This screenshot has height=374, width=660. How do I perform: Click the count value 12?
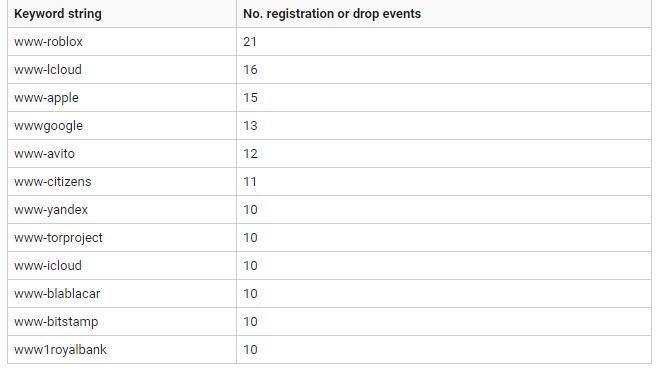(250, 154)
